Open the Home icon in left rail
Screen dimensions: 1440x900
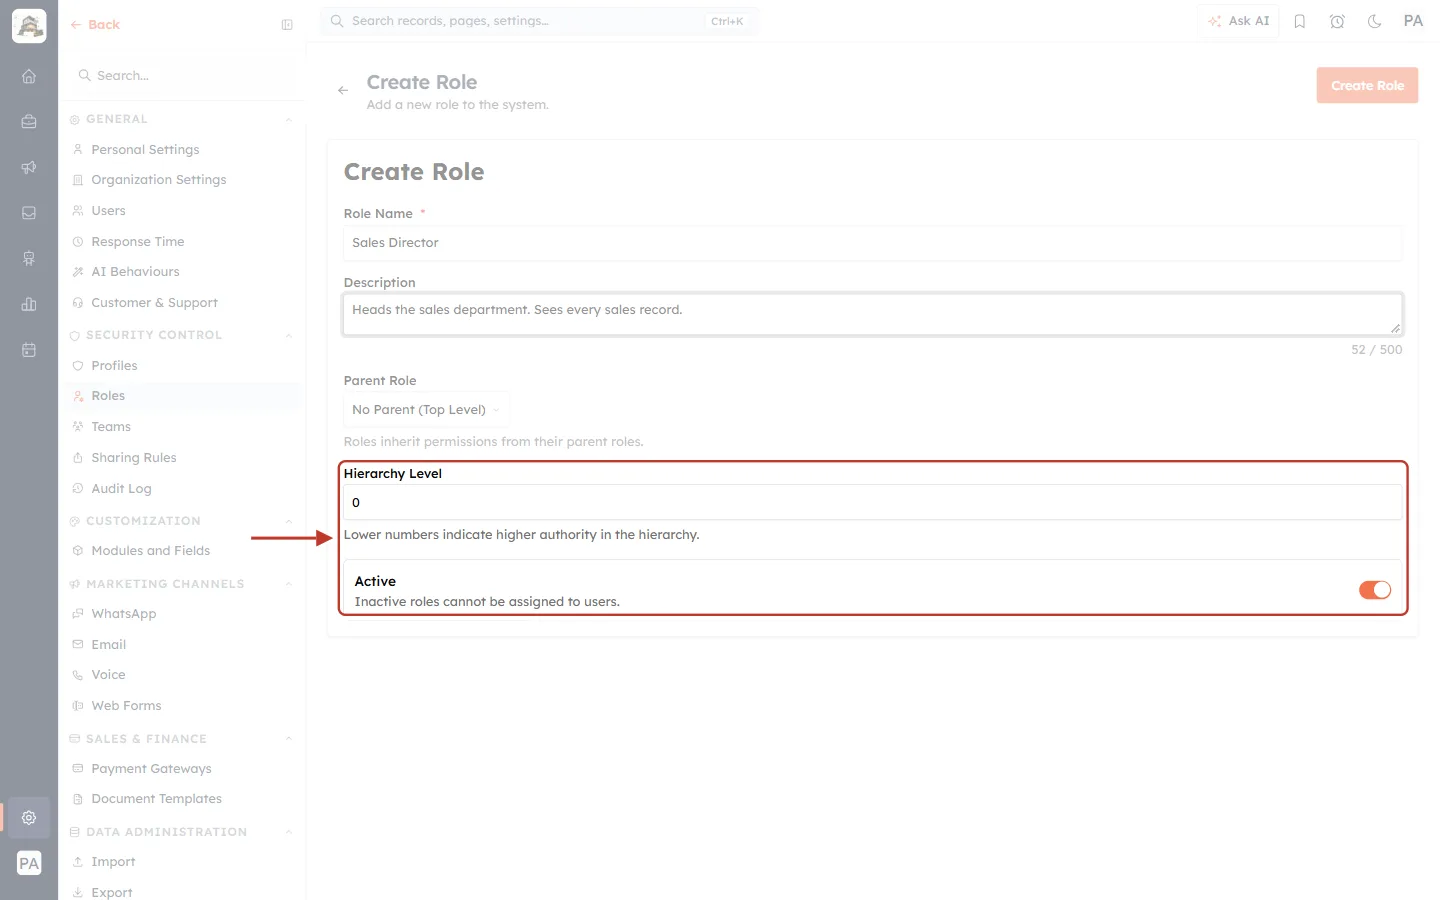click(29, 76)
